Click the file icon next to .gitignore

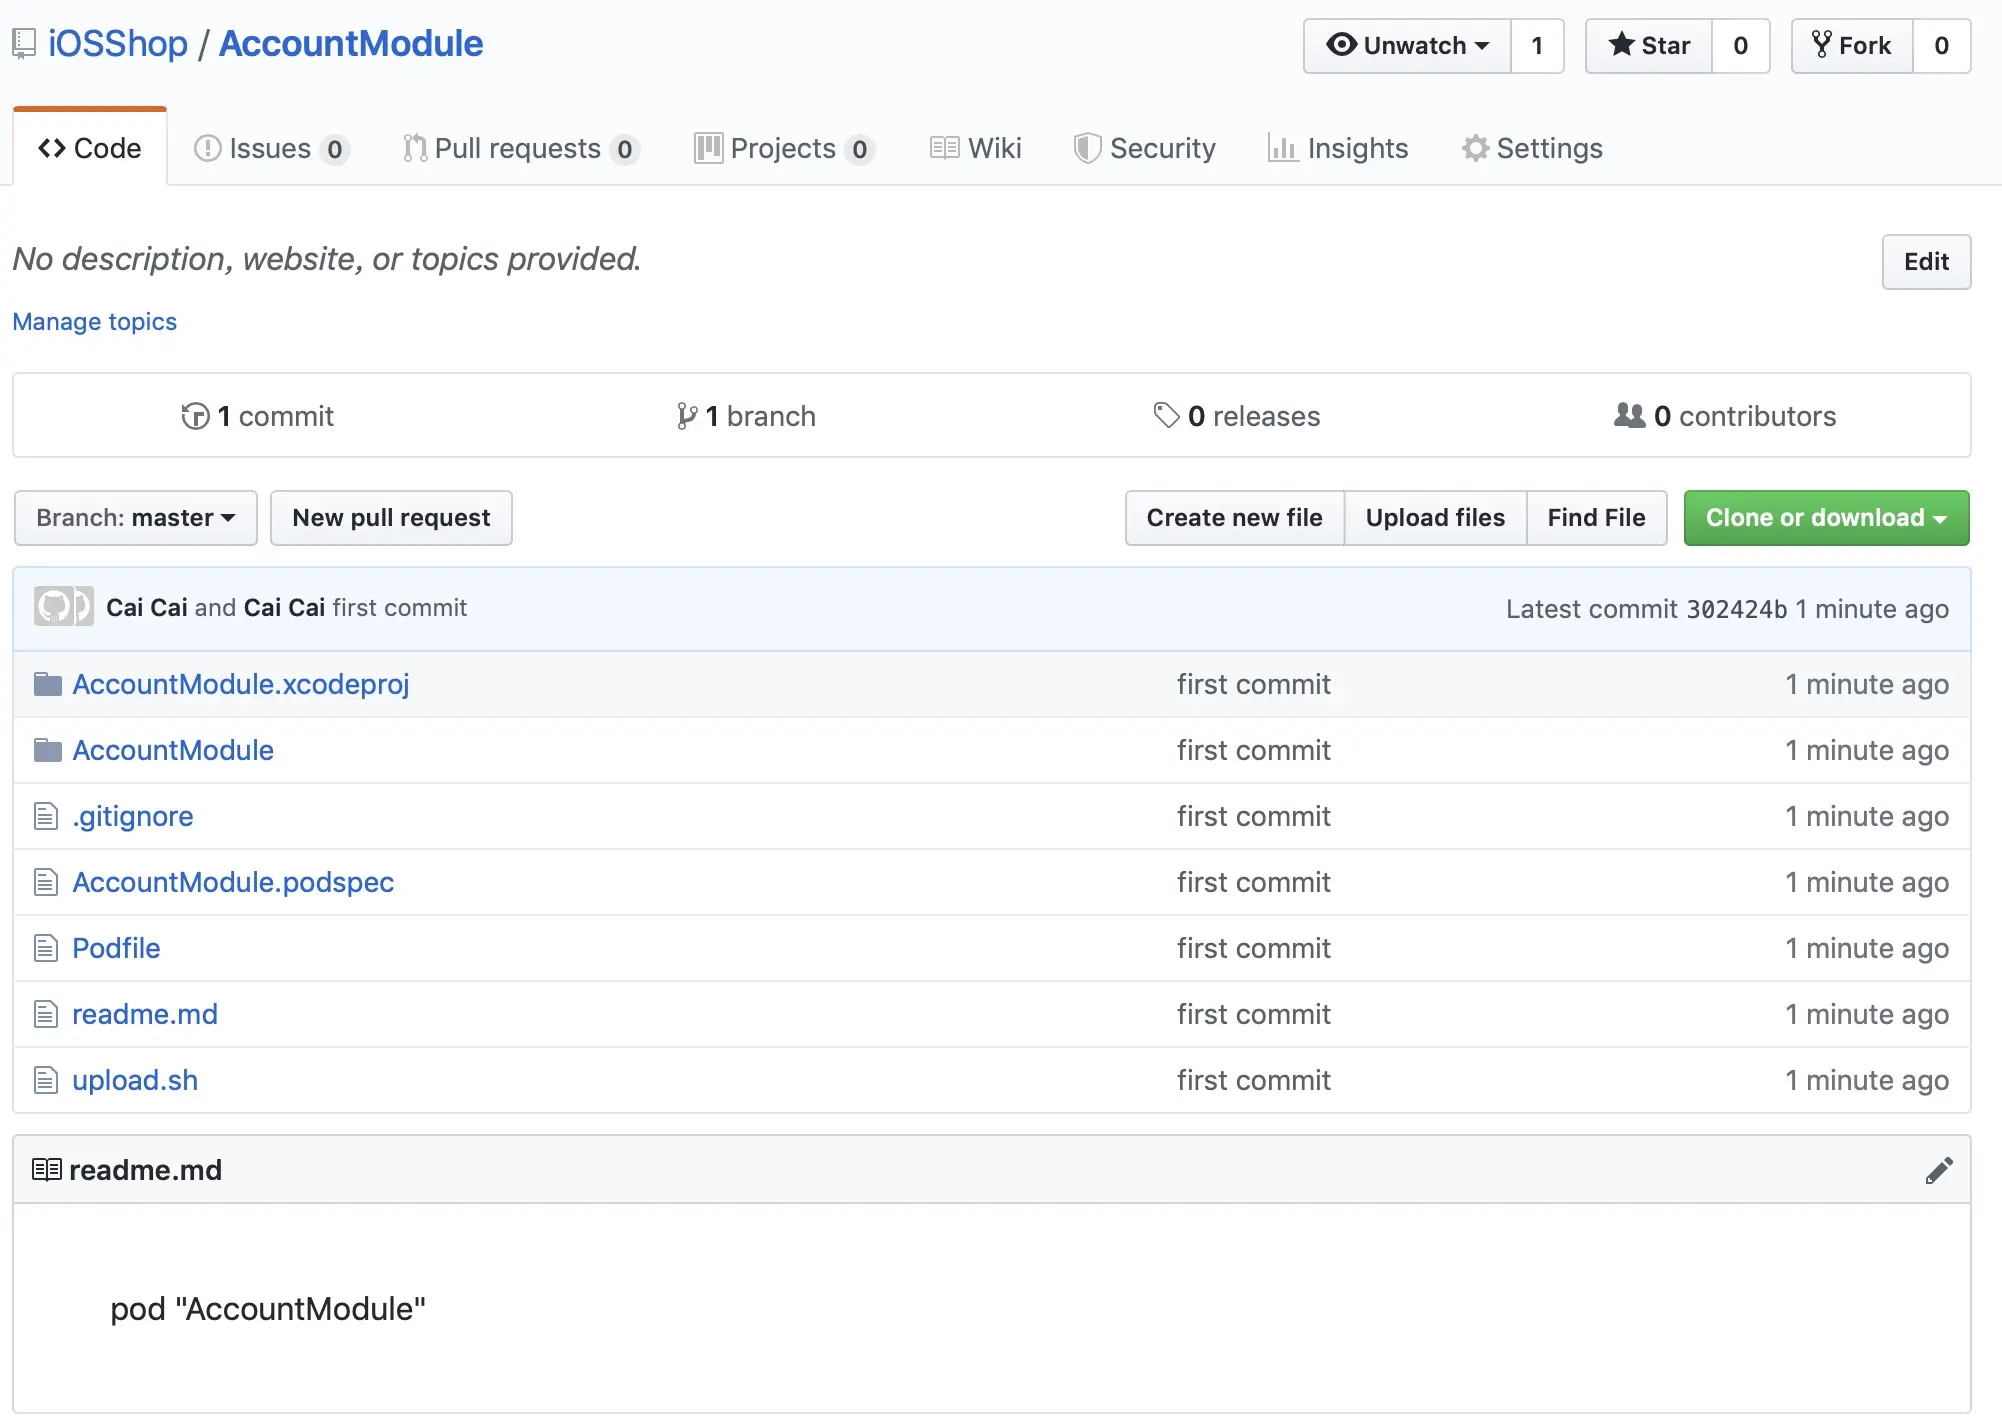pyautogui.click(x=45, y=816)
